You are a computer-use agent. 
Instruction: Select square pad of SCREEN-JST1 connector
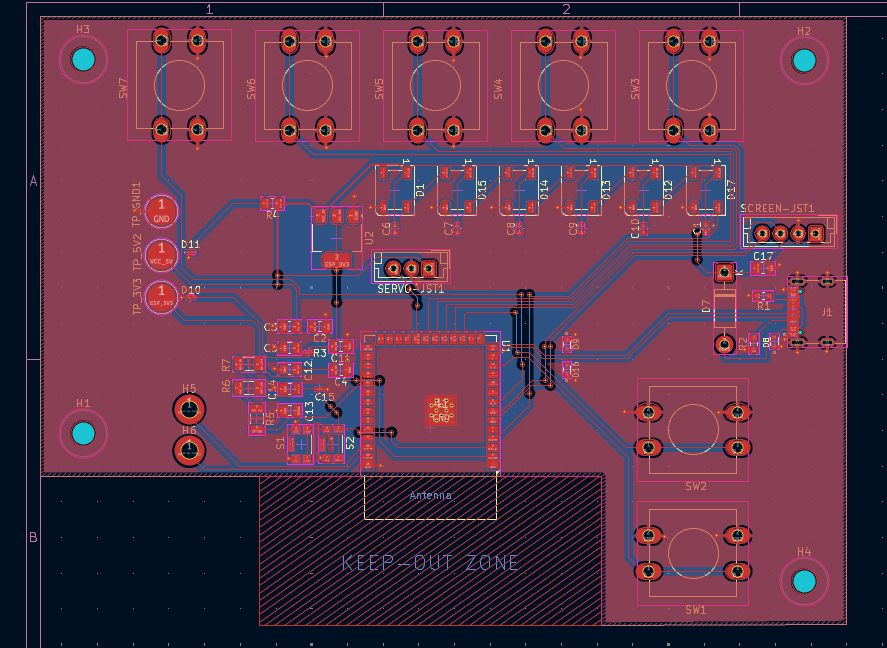[816, 232]
